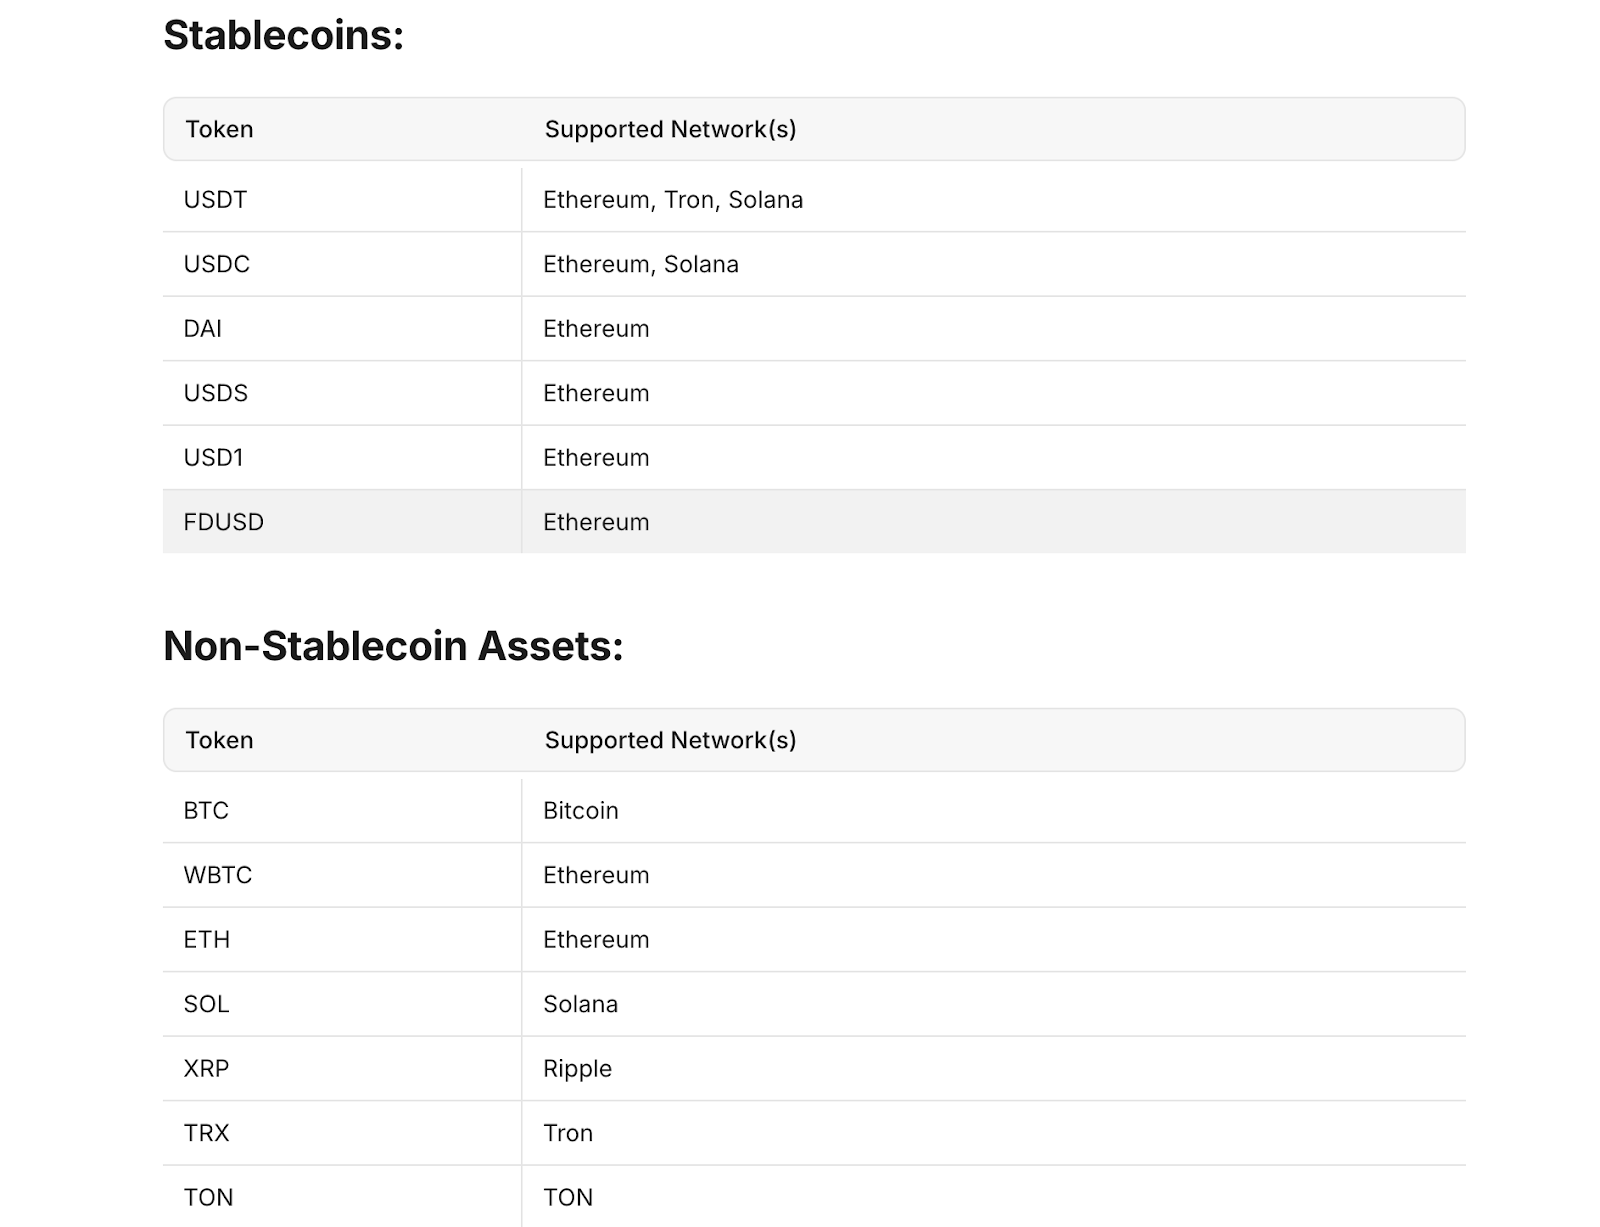
Task: Select the SOL token cell
Action: 342,1004
